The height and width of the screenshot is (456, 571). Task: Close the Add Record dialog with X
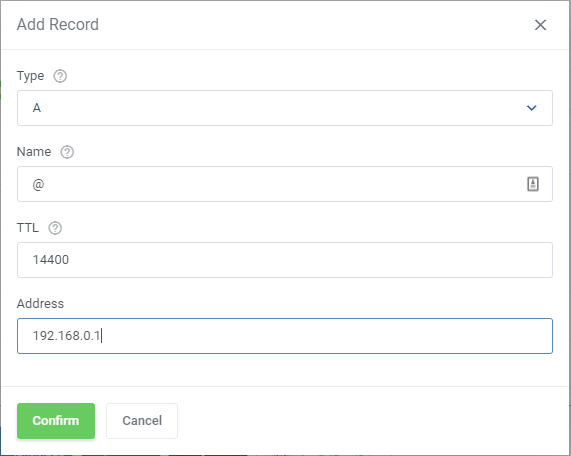click(540, 25)
